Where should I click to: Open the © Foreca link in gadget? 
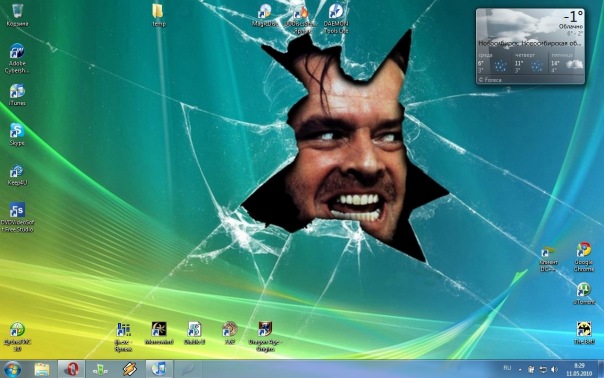[x=490, y=80]
